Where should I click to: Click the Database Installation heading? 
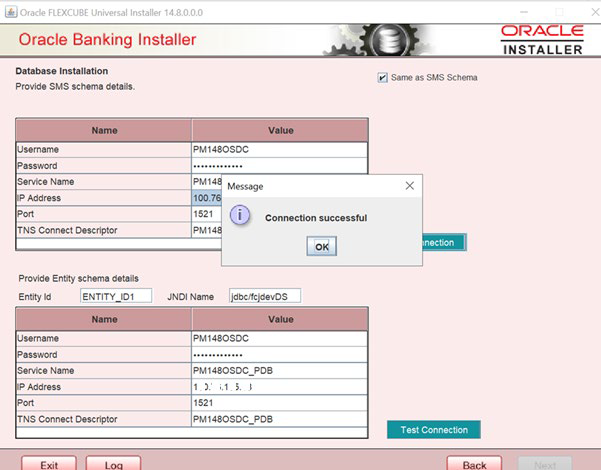coord(61,71)
